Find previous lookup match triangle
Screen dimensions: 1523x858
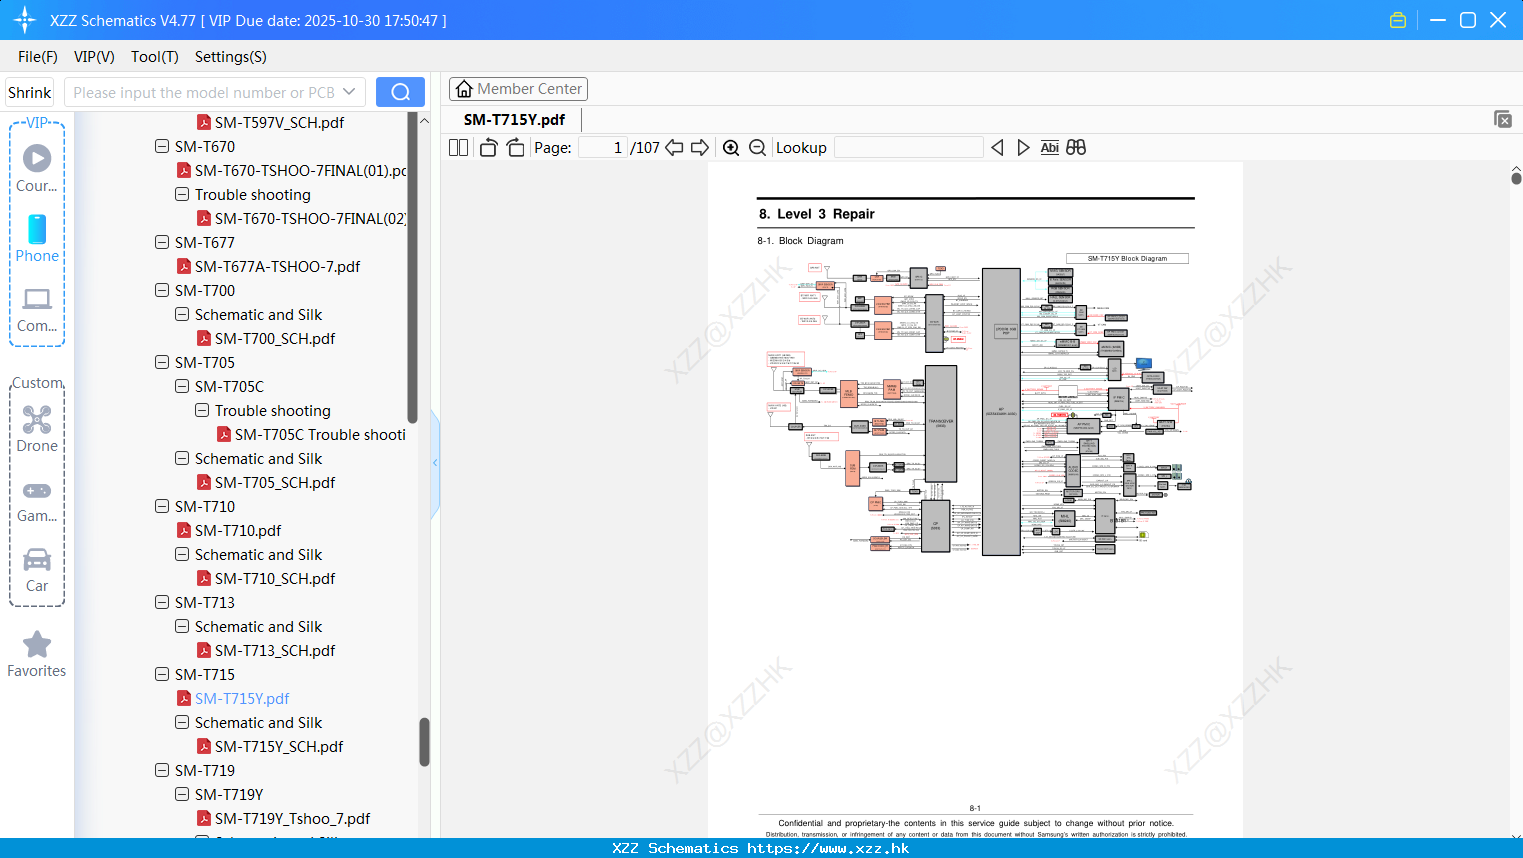pos(997,148)
